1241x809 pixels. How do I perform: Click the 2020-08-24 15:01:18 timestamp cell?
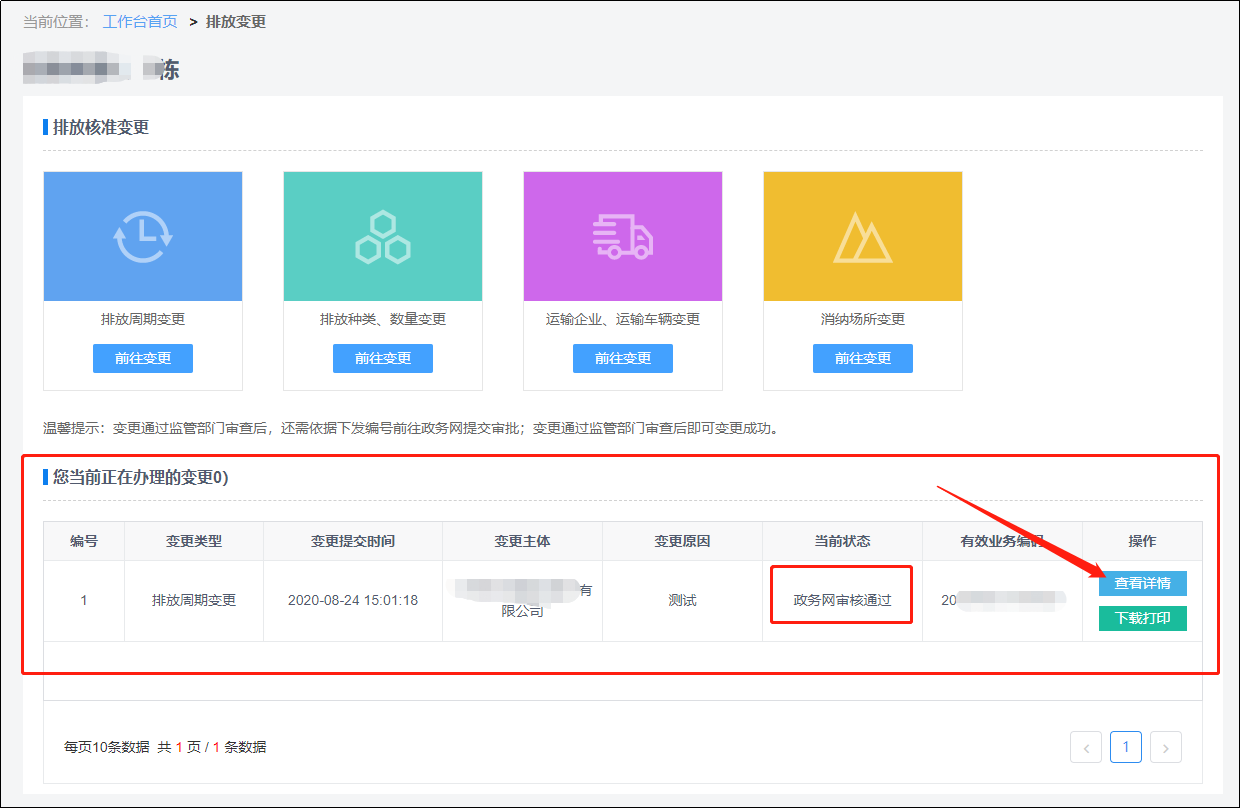353,601
